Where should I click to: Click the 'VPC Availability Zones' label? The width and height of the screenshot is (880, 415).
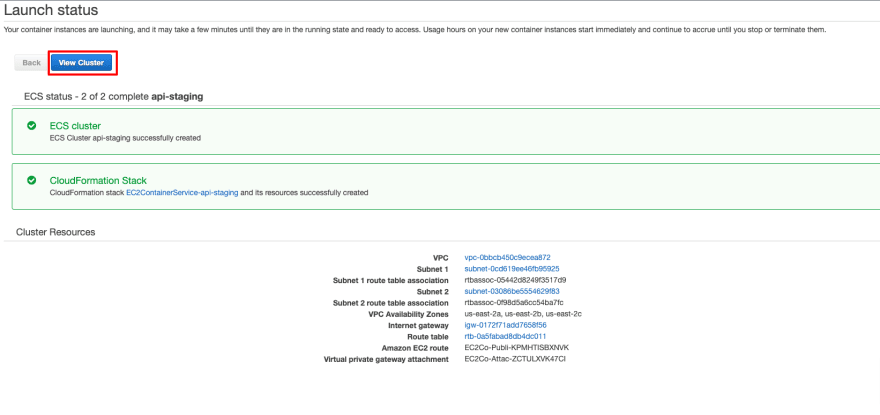click(x=407, y=314)
